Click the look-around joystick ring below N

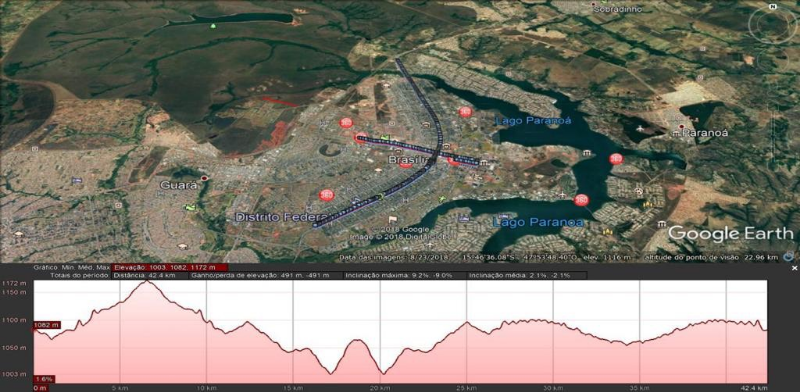(772, 26)
